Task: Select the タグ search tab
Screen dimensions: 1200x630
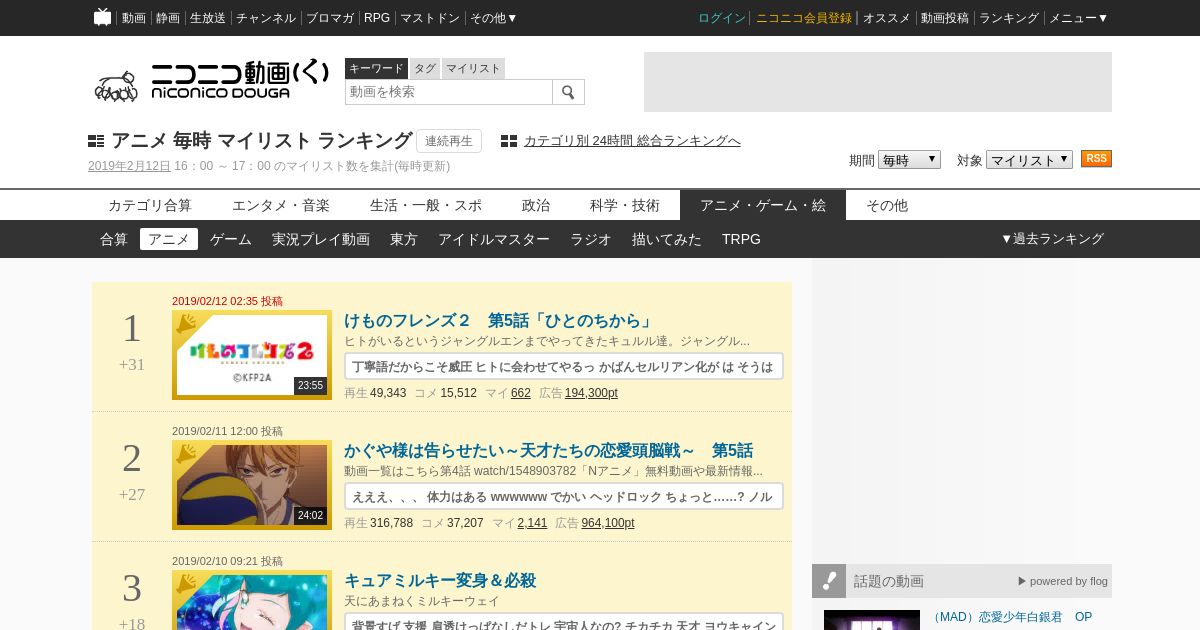Action: (425, 68)
